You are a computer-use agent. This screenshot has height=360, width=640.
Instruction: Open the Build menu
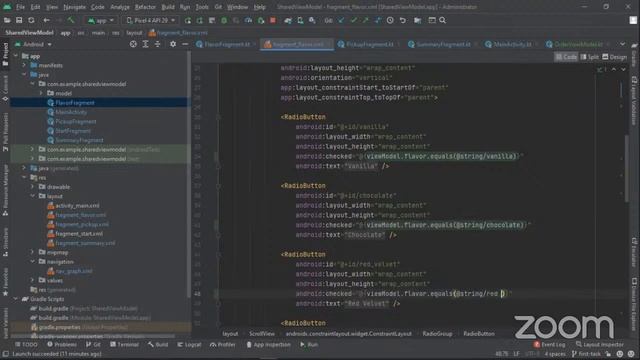click(168, 7)
